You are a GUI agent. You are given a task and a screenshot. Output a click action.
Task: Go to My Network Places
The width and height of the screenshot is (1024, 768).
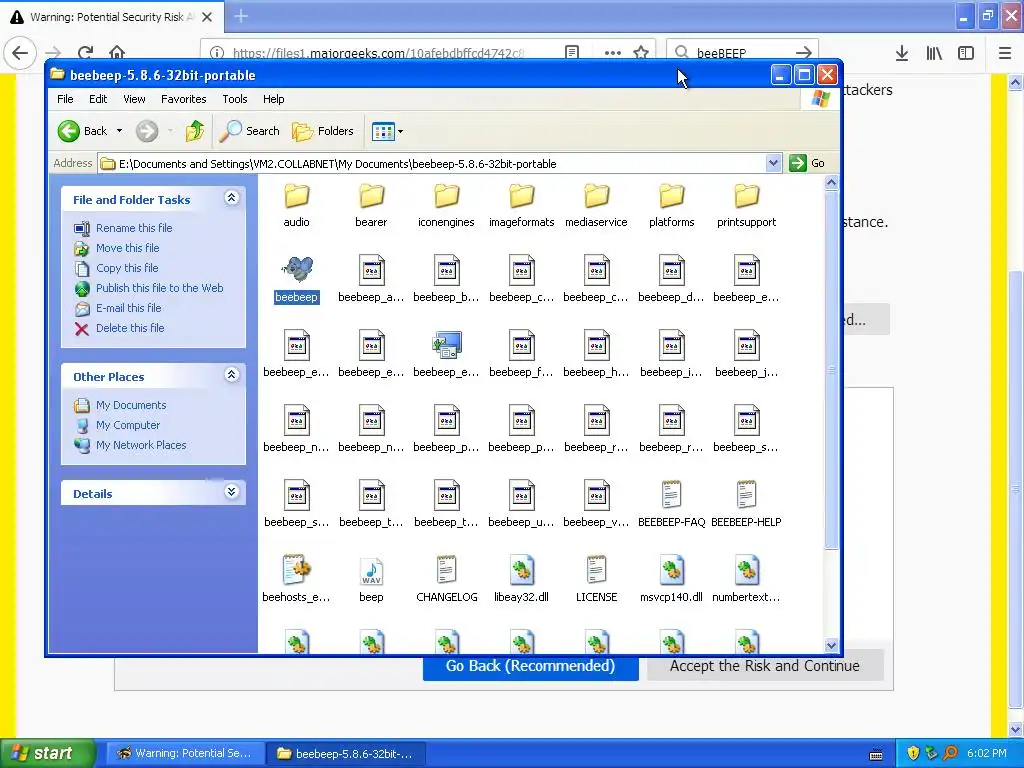141,445
